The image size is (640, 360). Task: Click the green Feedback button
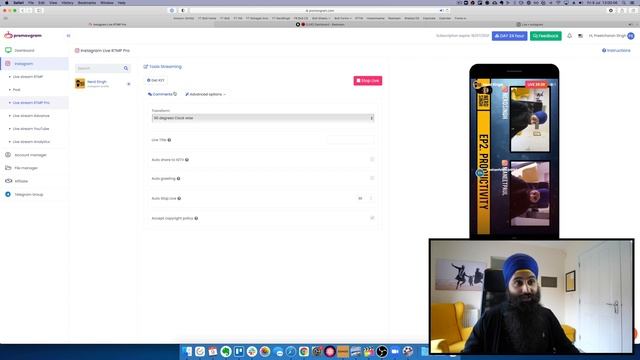546,36
